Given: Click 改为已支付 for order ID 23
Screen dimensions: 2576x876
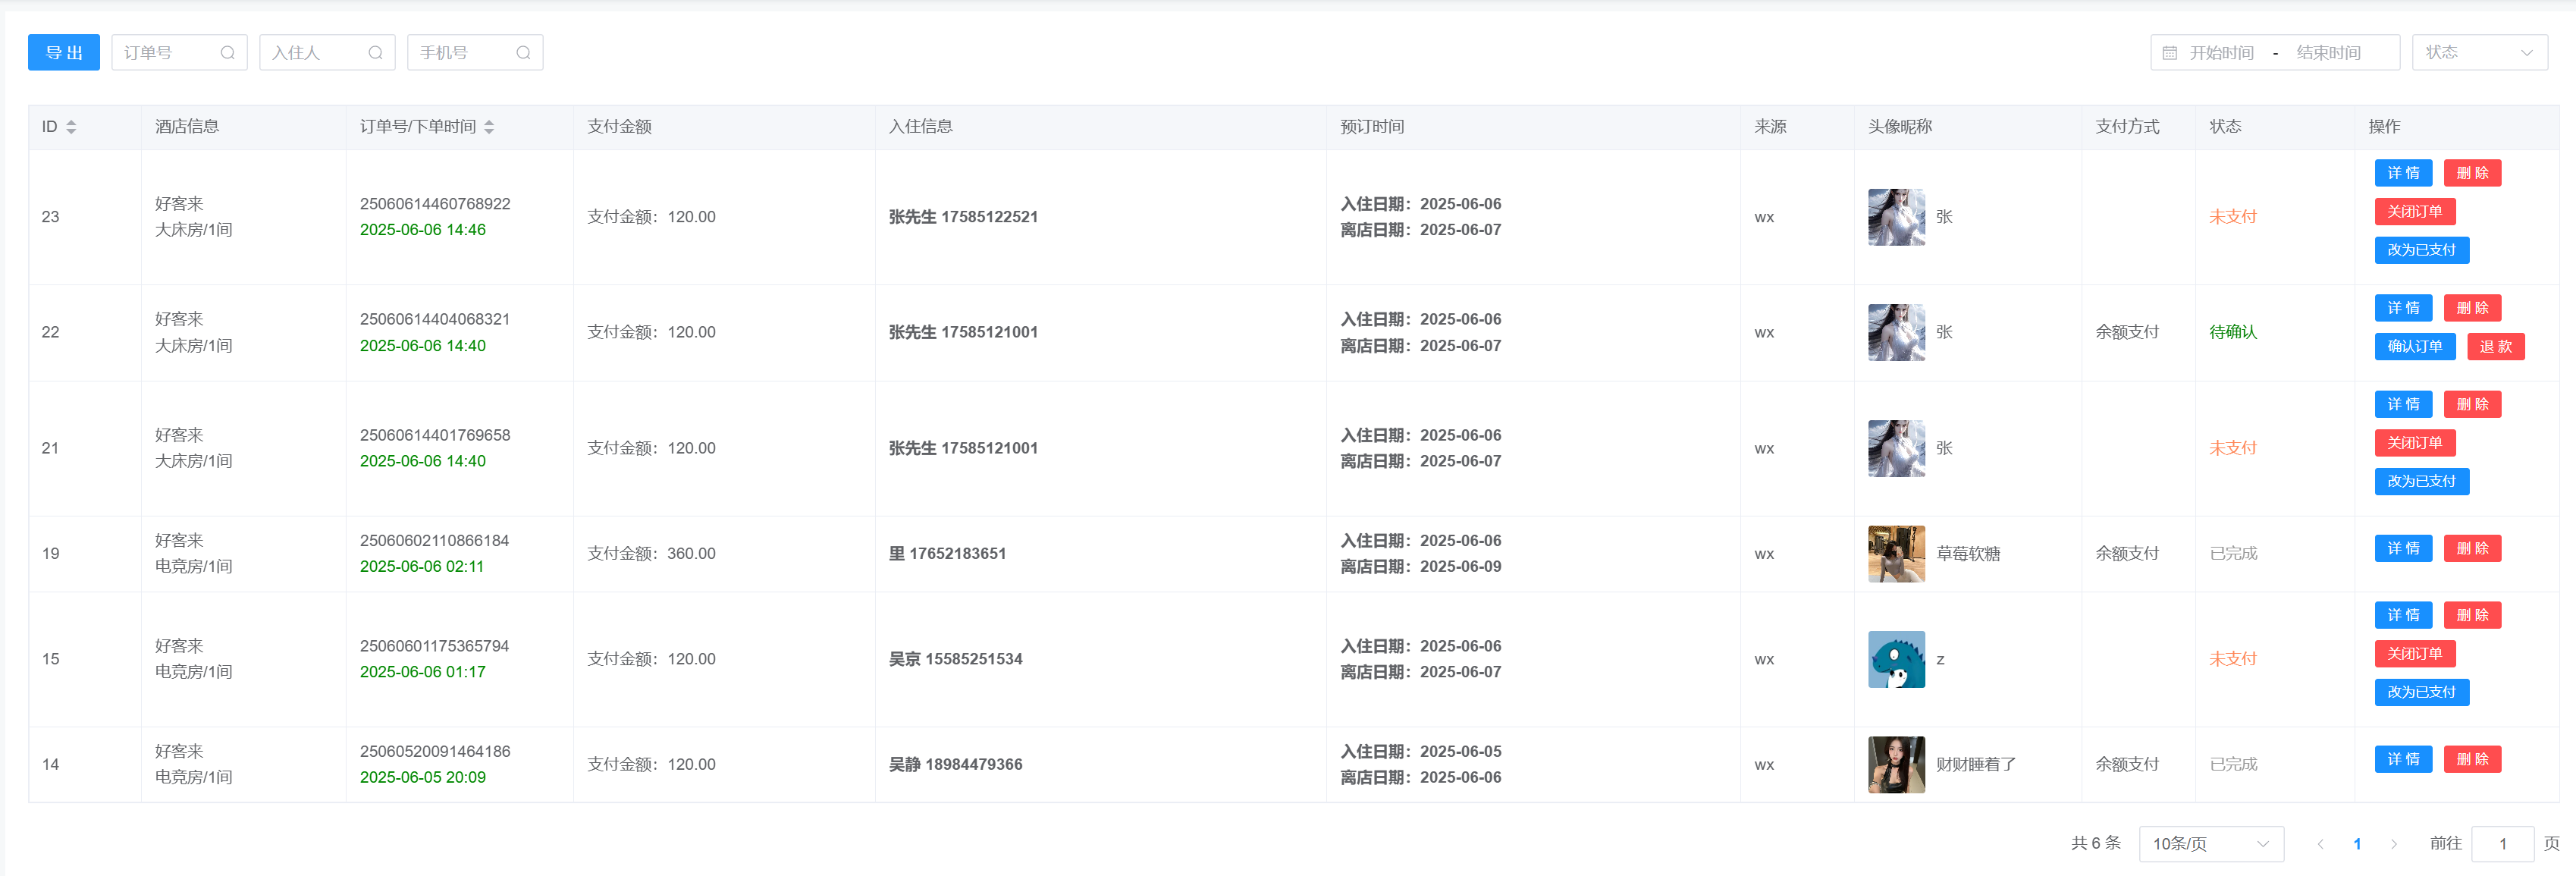Looking at the screenshot, I should pos(2421,250).
